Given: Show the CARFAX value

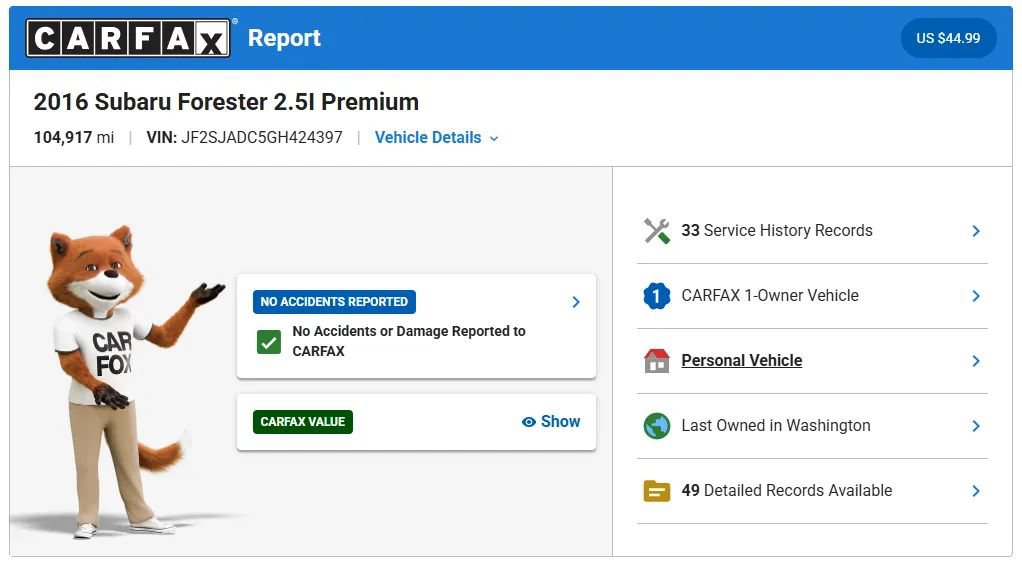Looking at the screenshot, I should [x=551, y=422].
